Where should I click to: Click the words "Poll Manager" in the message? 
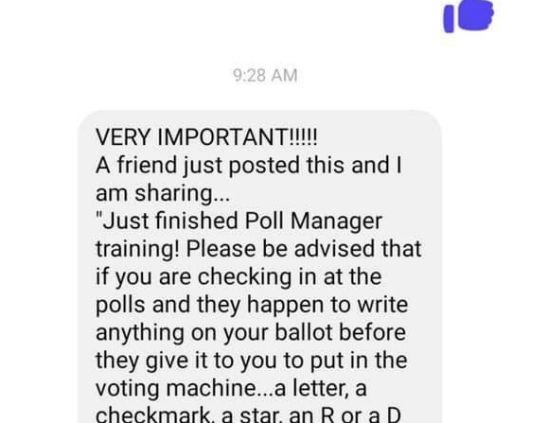[x=313, y=221]
